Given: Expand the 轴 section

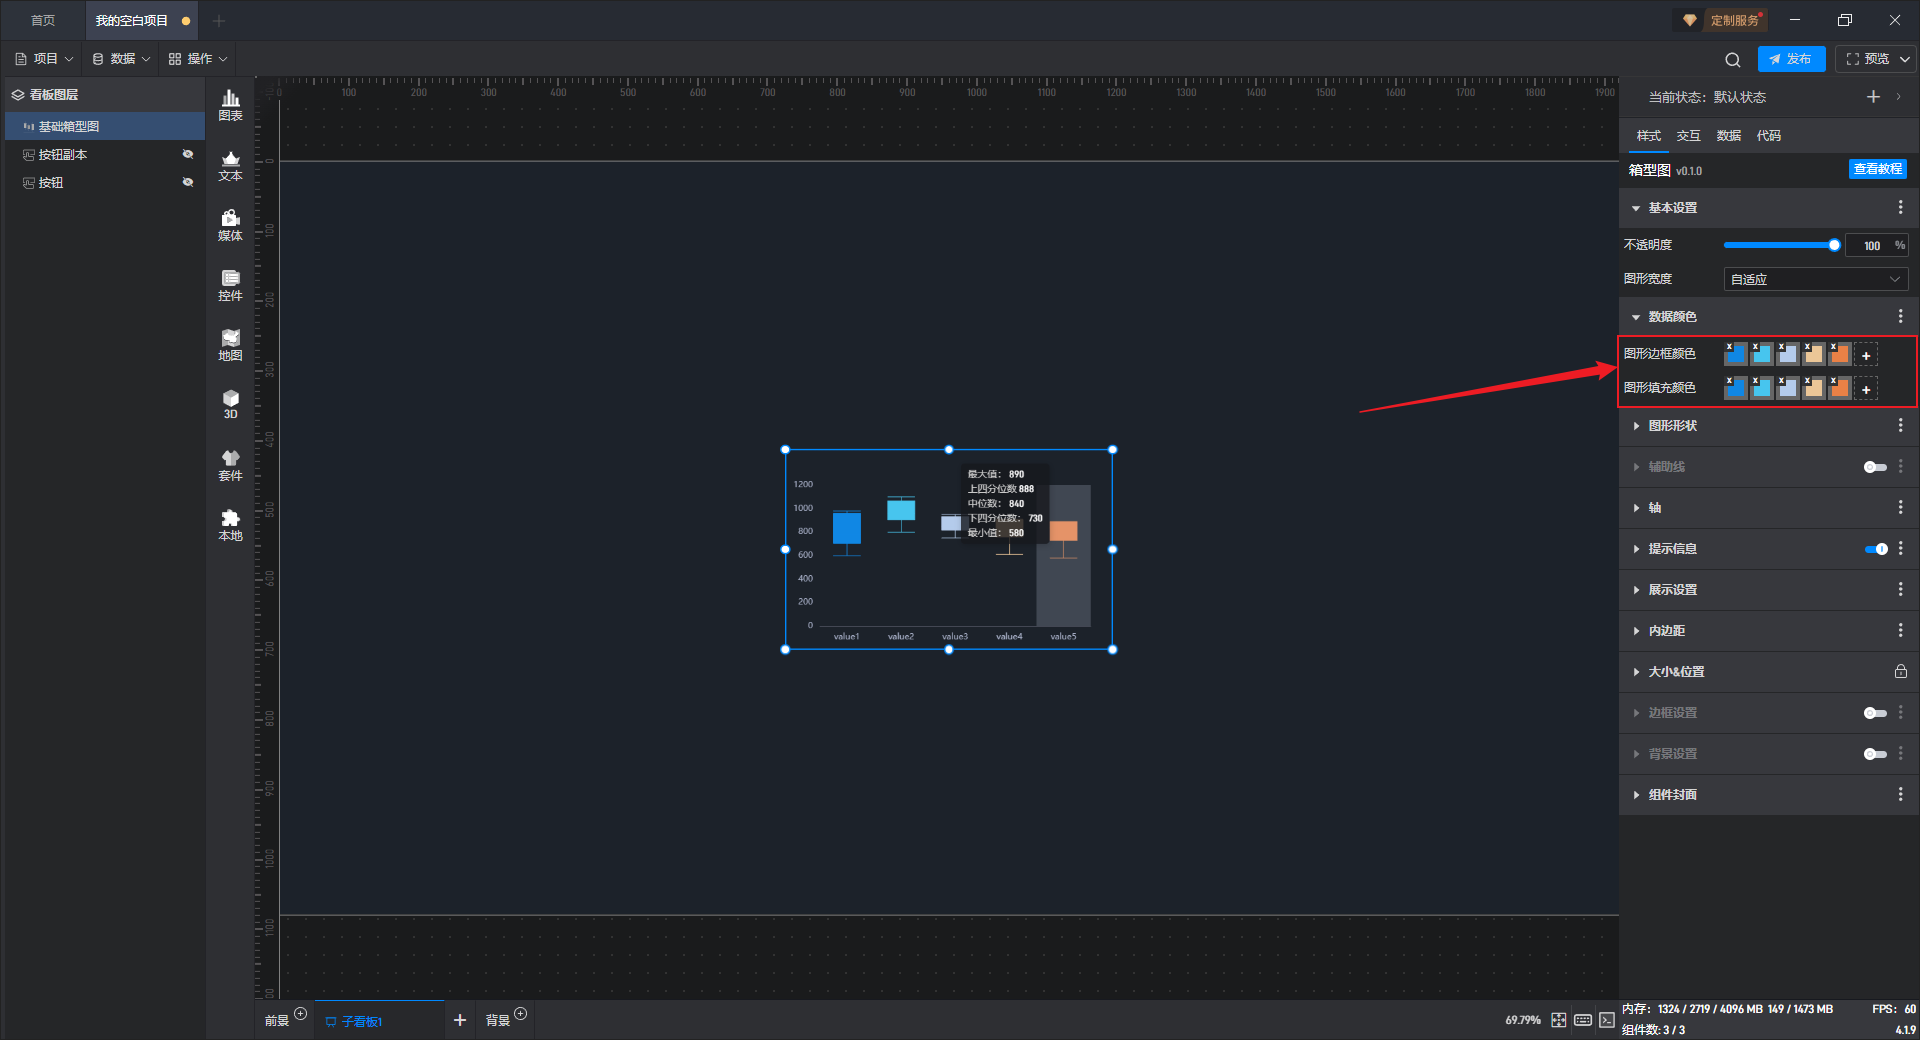Looking at the screenshot, I should 1636,508.
